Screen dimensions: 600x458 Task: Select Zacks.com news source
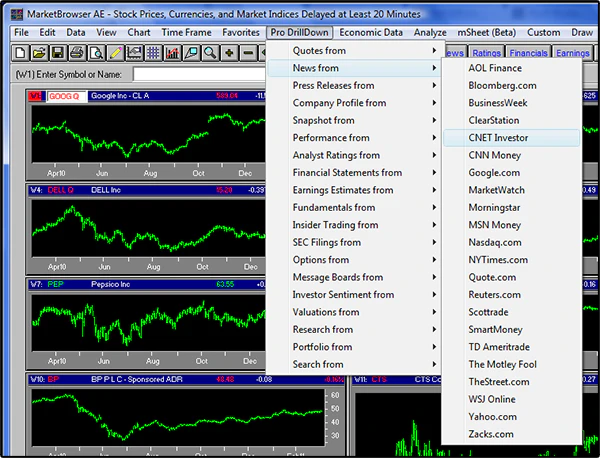(x=511, y=434)
